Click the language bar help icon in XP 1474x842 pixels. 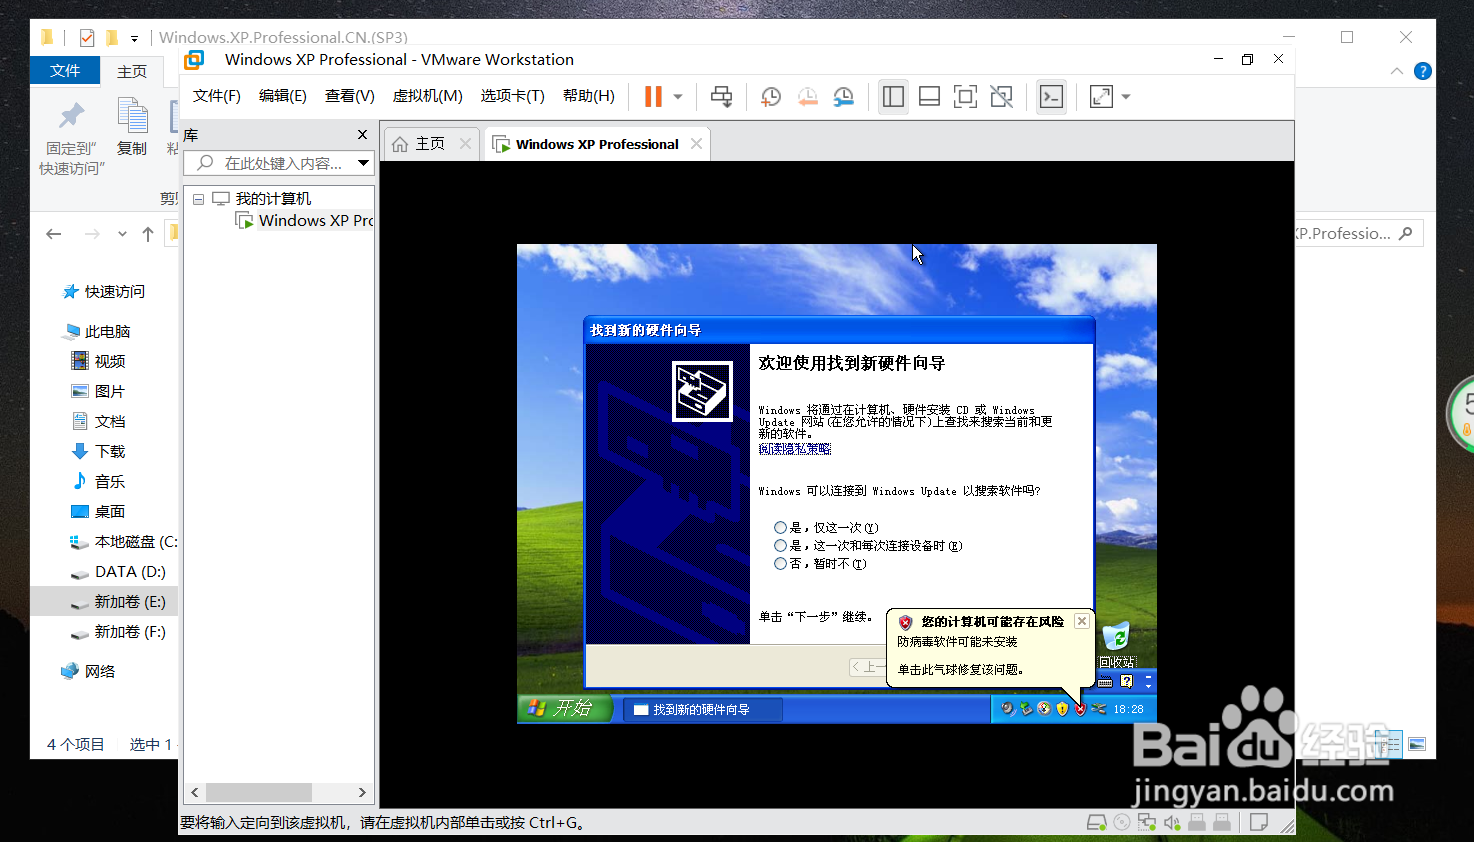click(x=1127, y=681)
